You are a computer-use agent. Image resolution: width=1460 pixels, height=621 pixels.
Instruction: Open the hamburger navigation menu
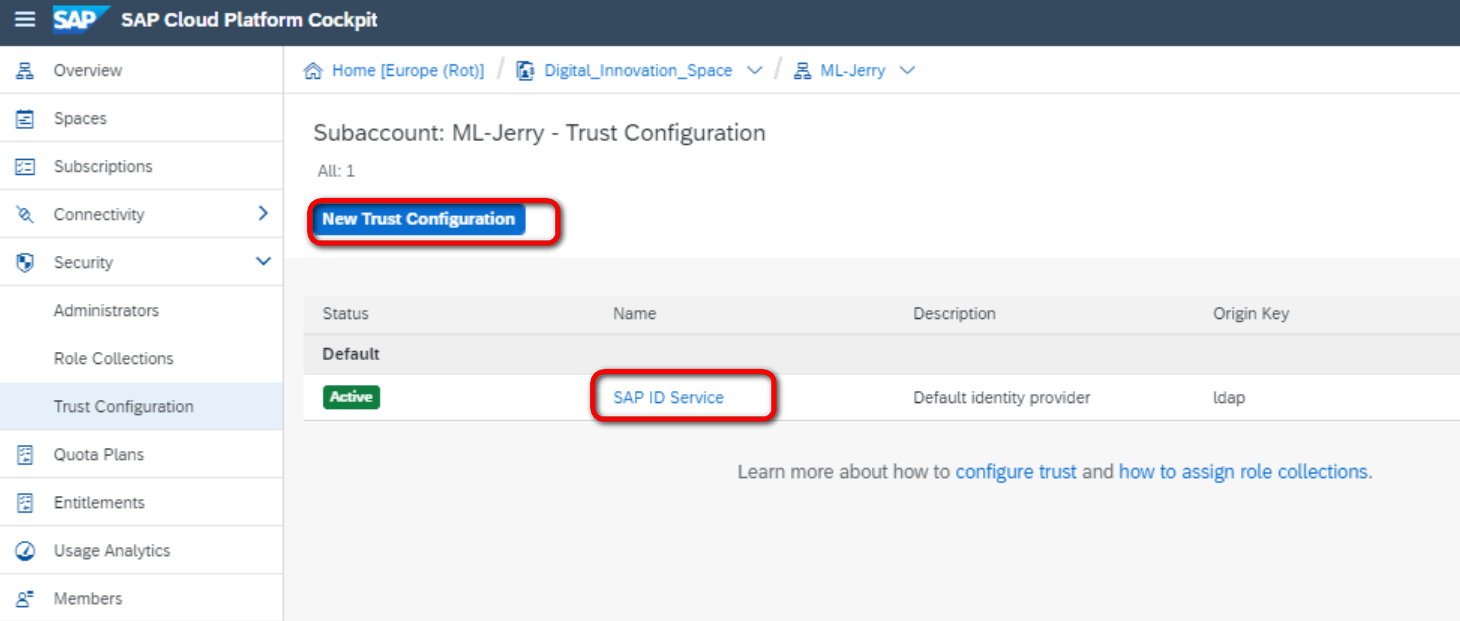click(x=25, y=20)
